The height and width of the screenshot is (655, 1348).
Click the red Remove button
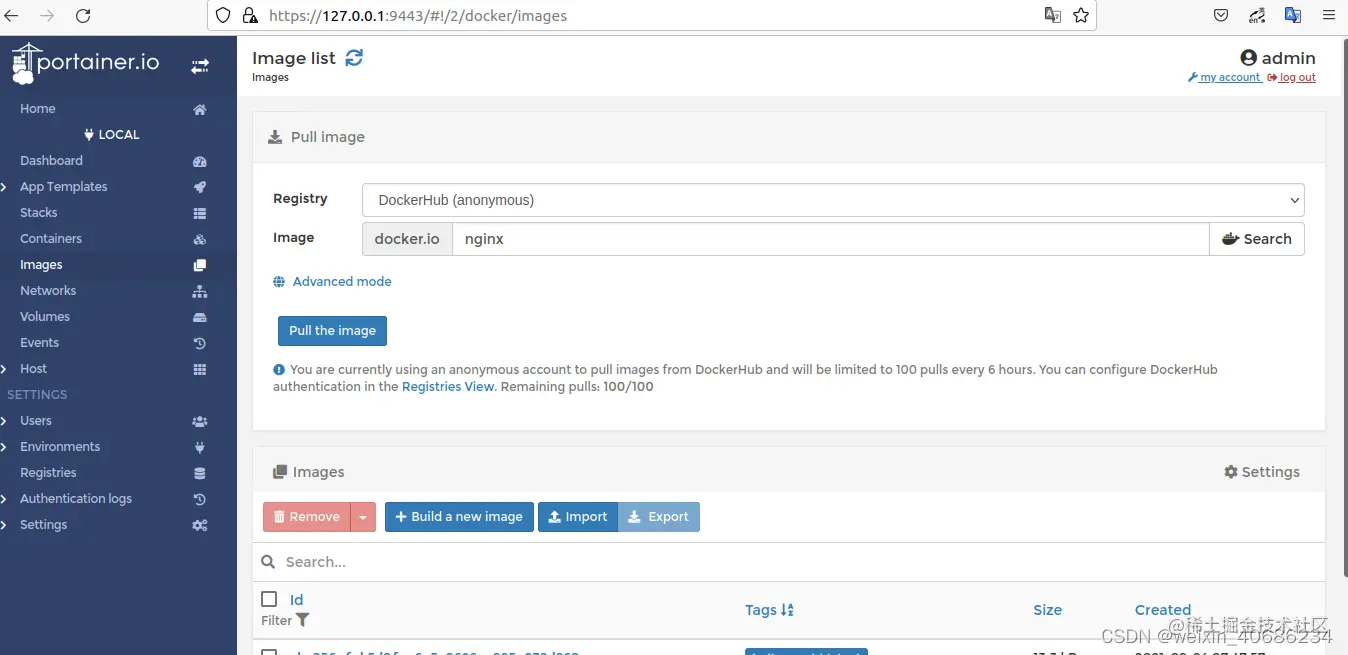click(307, 517)
